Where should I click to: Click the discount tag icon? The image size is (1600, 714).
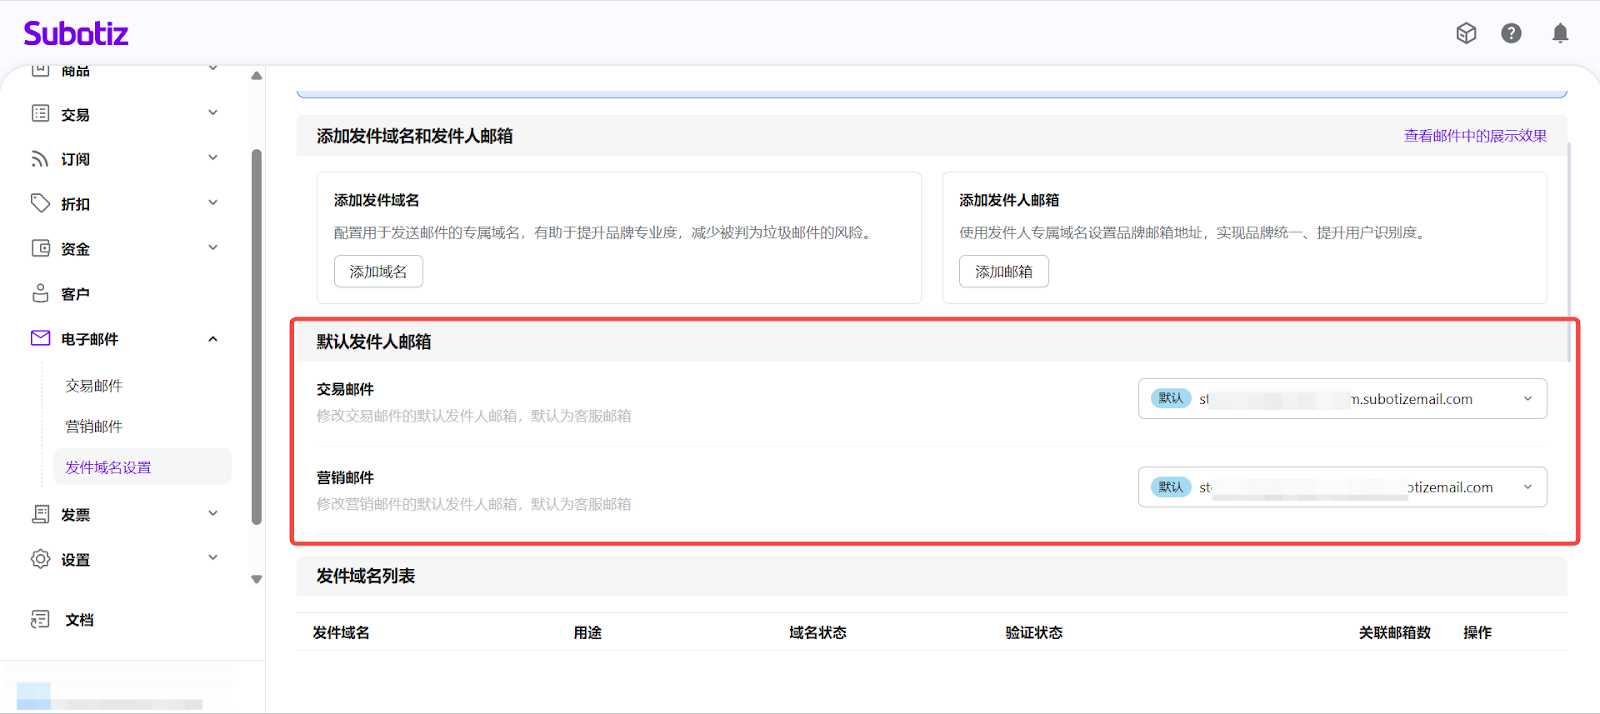[40, 204]
